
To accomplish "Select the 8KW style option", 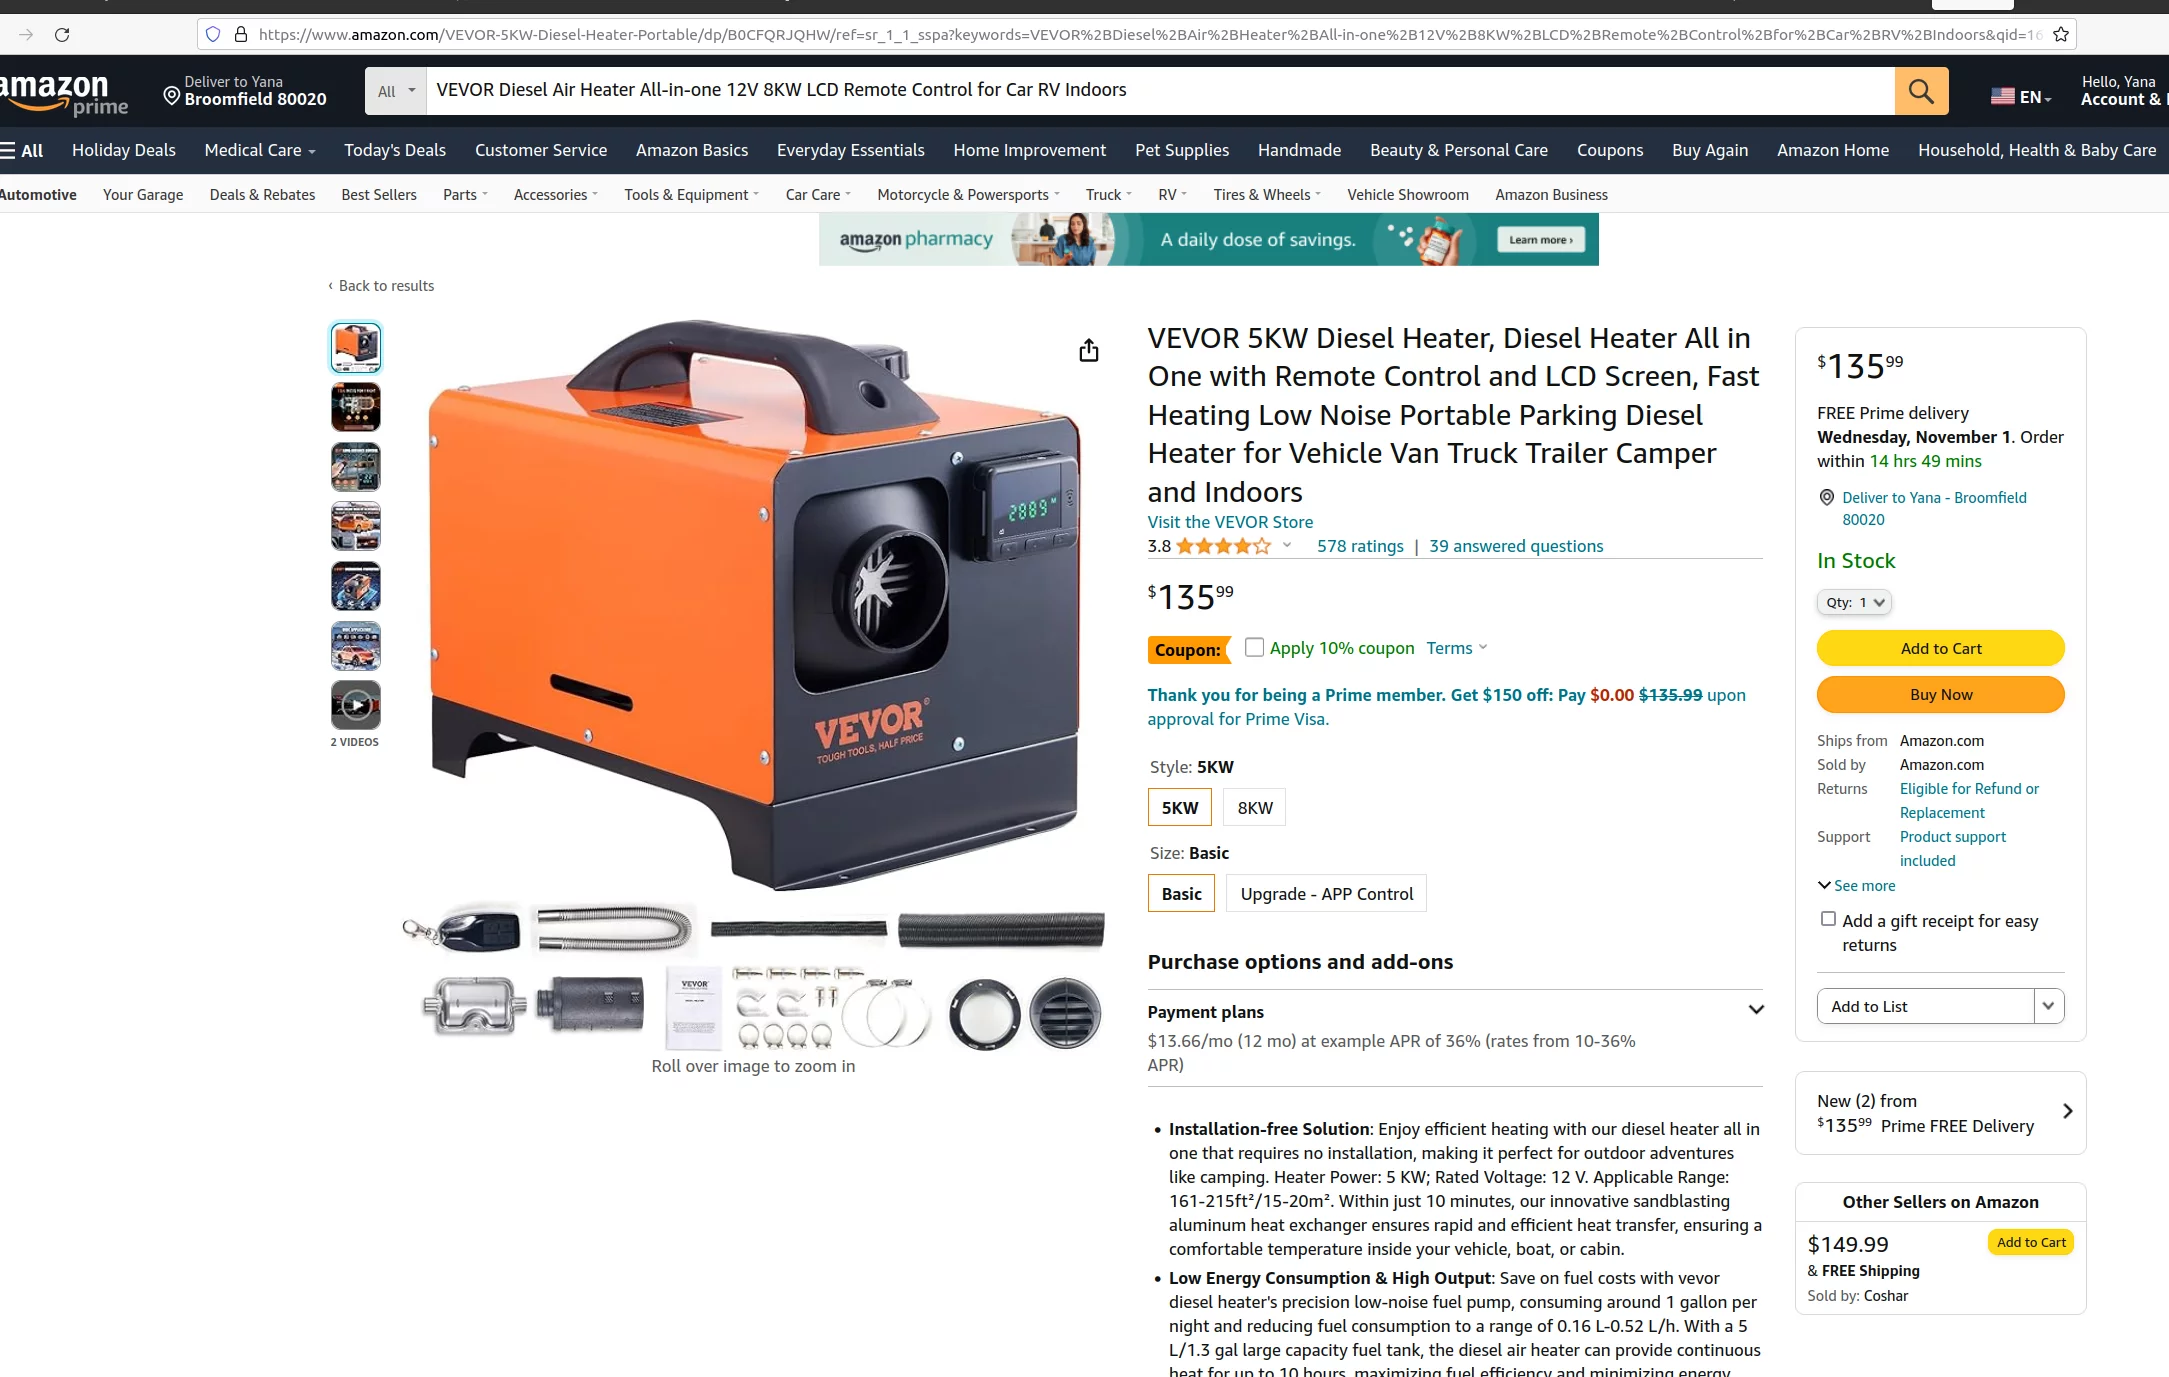I will [x=1255, y=808].
